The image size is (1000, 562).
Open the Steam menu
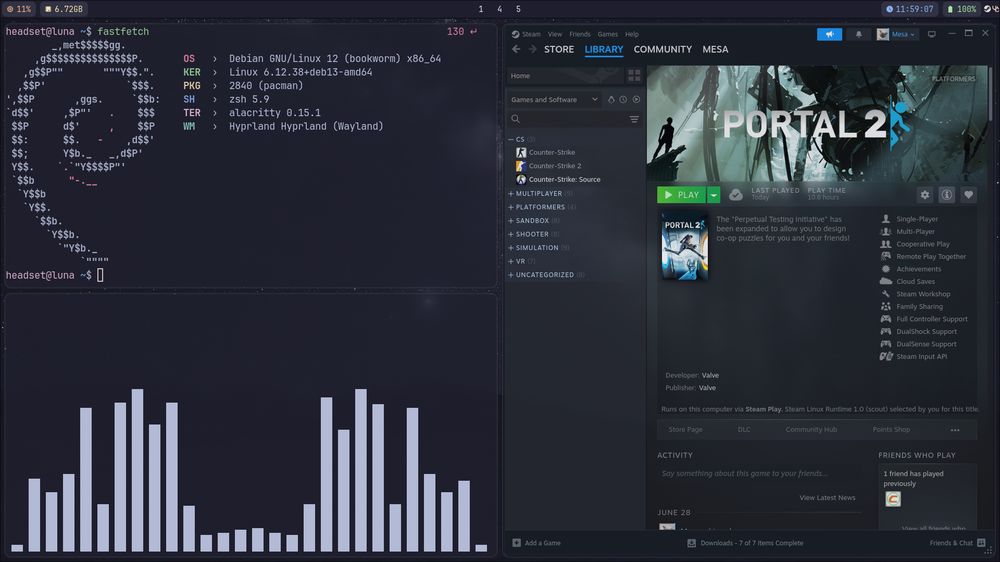click(x=531, y=34)
